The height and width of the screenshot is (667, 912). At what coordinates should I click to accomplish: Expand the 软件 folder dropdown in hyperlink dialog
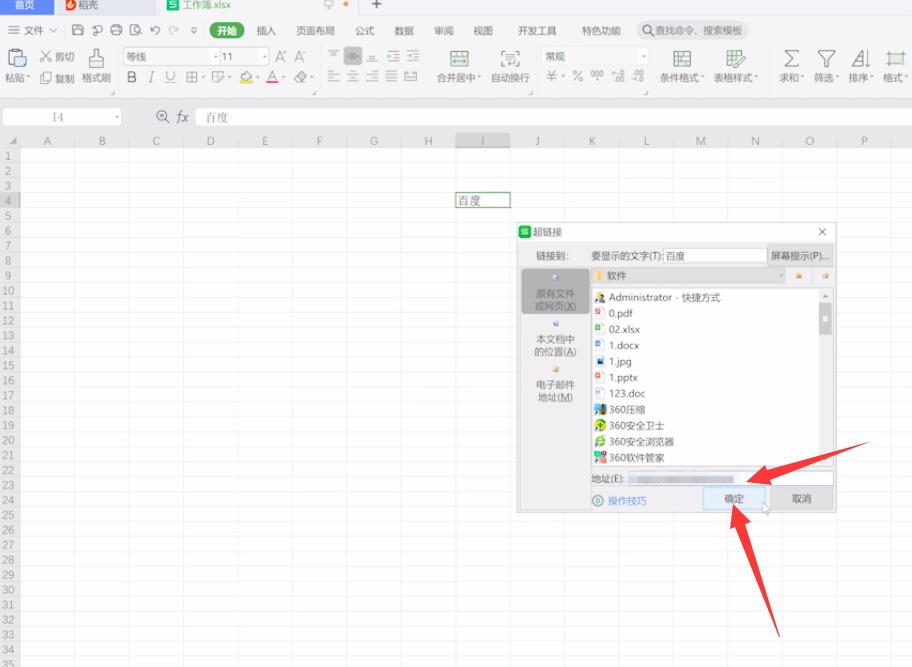pyautogui.click(x=781, y=276)
